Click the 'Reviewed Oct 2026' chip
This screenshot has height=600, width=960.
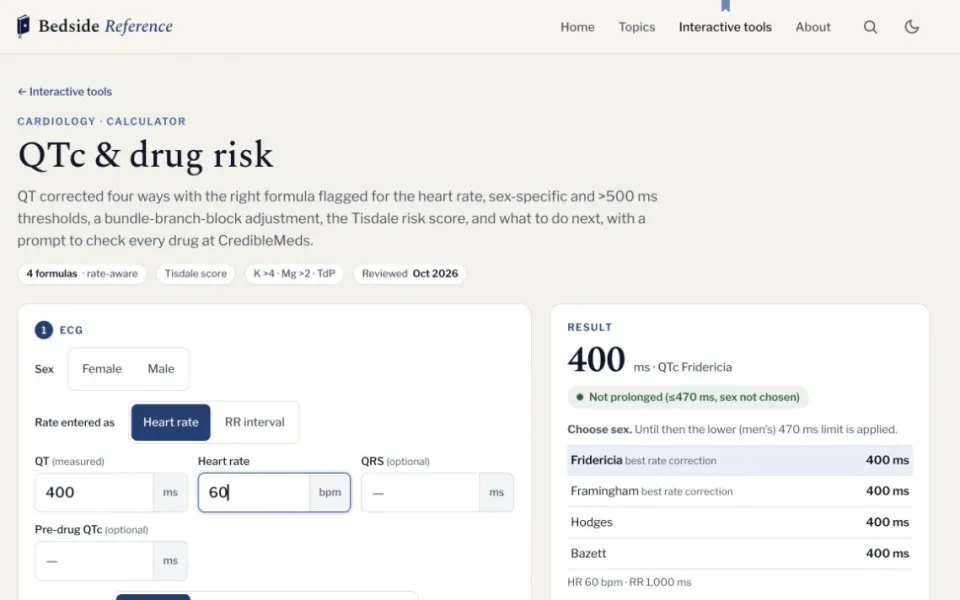tap(410, 274)
